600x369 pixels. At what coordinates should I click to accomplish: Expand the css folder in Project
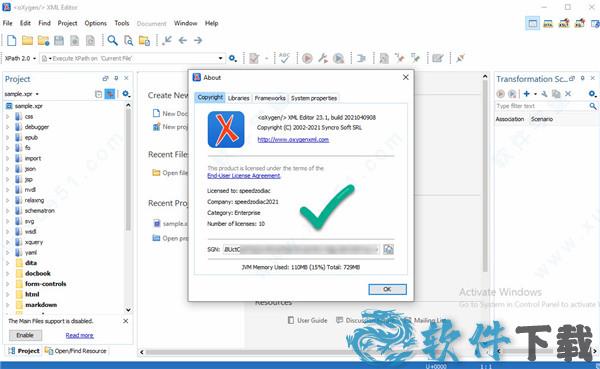(x=7, y=116)
